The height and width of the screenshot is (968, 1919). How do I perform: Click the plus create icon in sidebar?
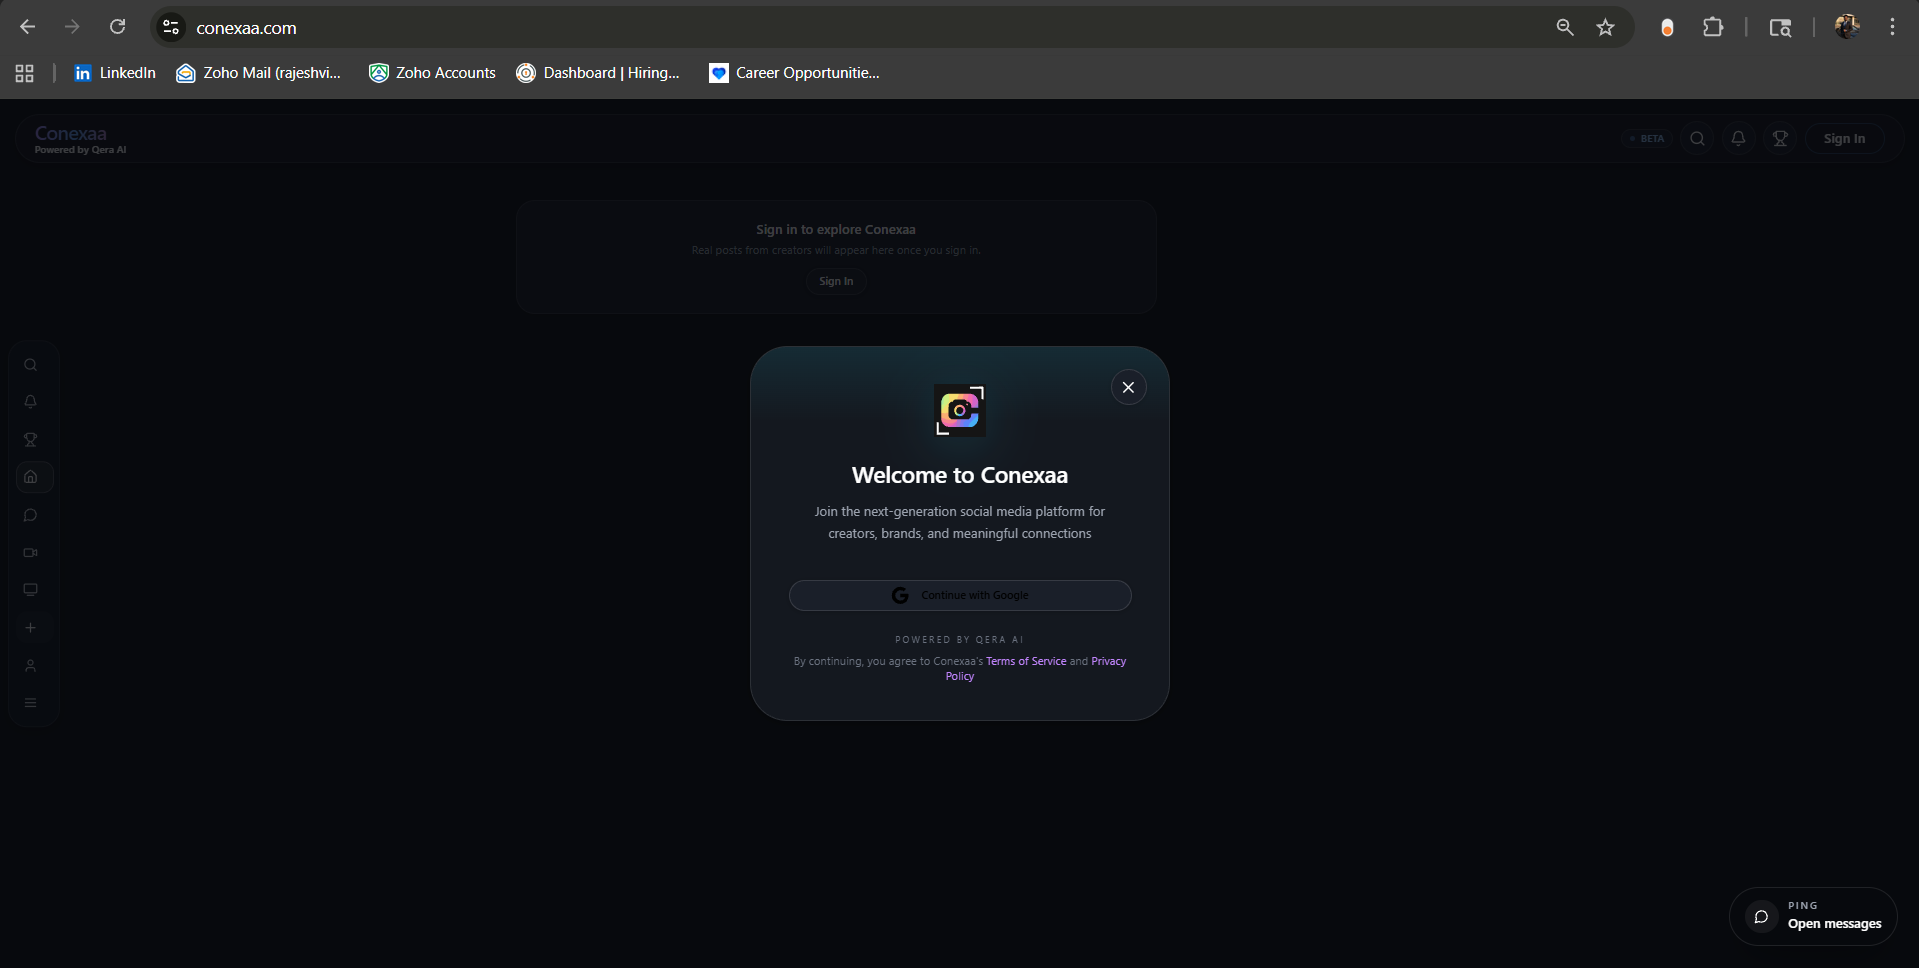click(x=31, y=628)
